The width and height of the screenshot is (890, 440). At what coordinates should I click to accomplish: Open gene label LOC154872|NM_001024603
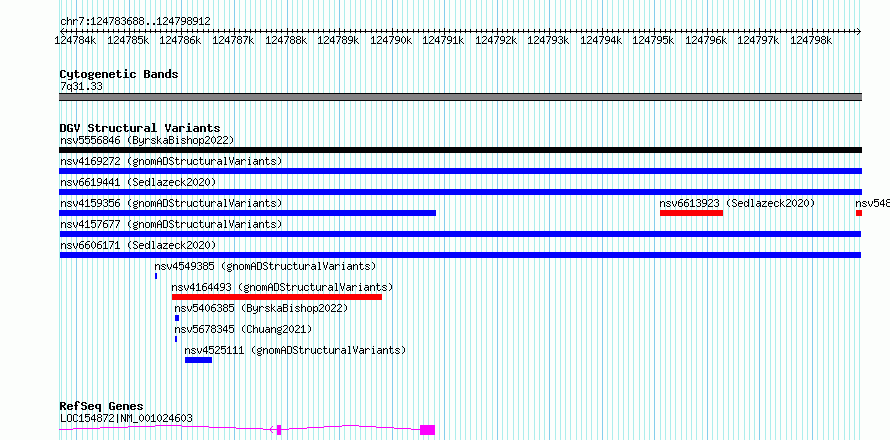coord(126,418)
